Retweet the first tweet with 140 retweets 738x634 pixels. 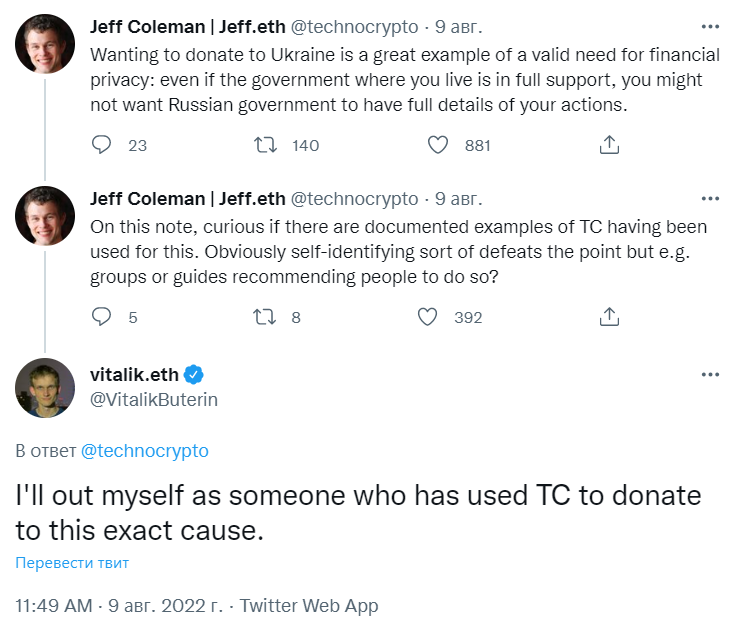coord(265,145)
